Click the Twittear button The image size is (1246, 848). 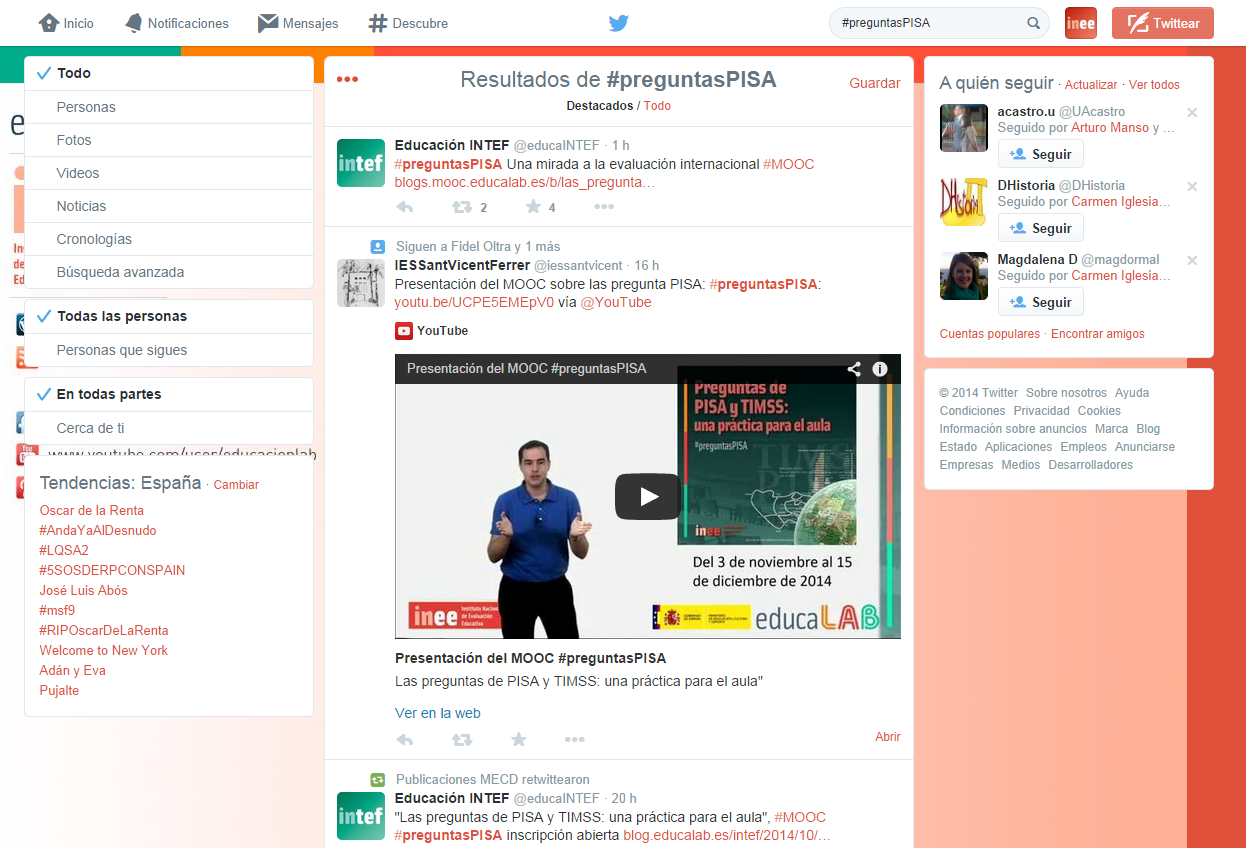point(1163,23)
